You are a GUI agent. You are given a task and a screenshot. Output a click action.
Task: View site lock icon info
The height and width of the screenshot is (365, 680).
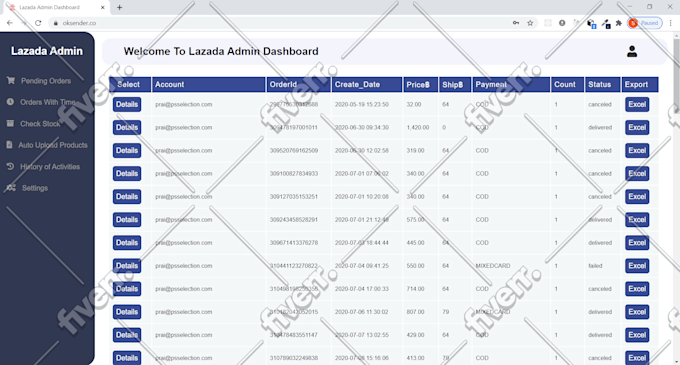(x=56, y=23)
